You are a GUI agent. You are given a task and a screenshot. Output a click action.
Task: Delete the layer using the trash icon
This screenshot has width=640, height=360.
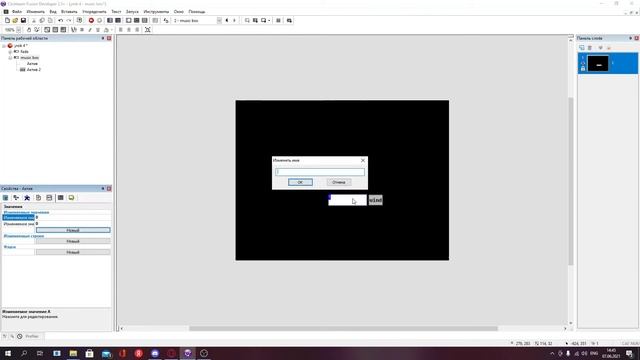tap(590, 48)
